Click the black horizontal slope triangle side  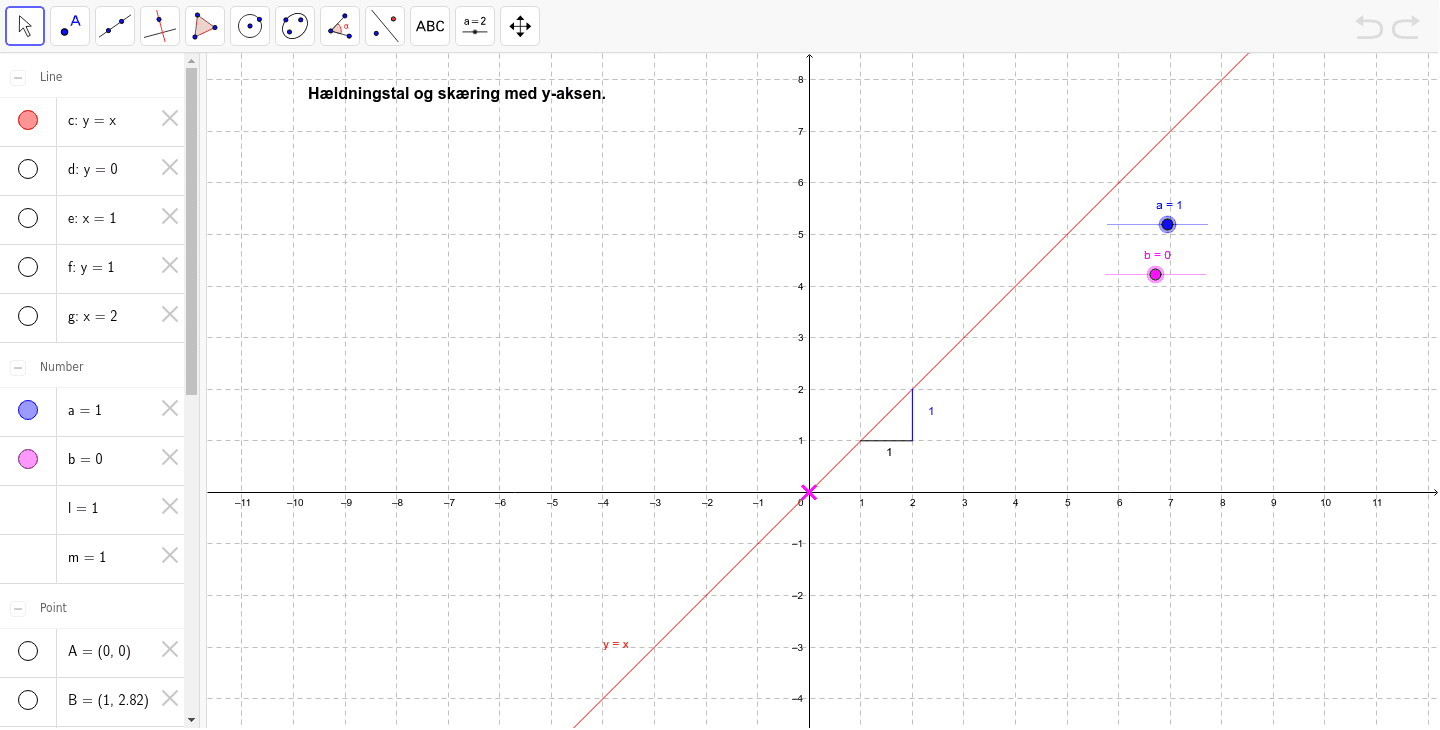tap(886, 440)
